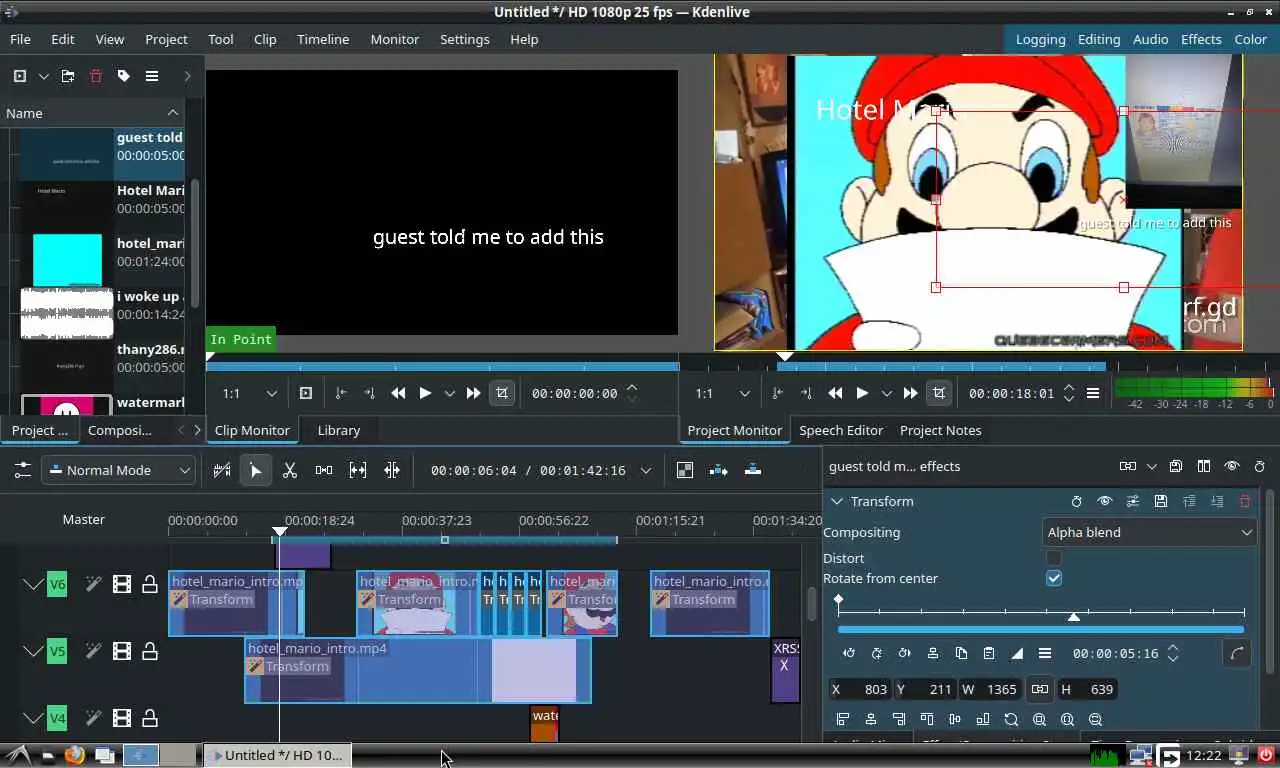Open the Monitor menu
Image resolution: width=1280 pixels, height=768 pixels.
coord(395,39)
